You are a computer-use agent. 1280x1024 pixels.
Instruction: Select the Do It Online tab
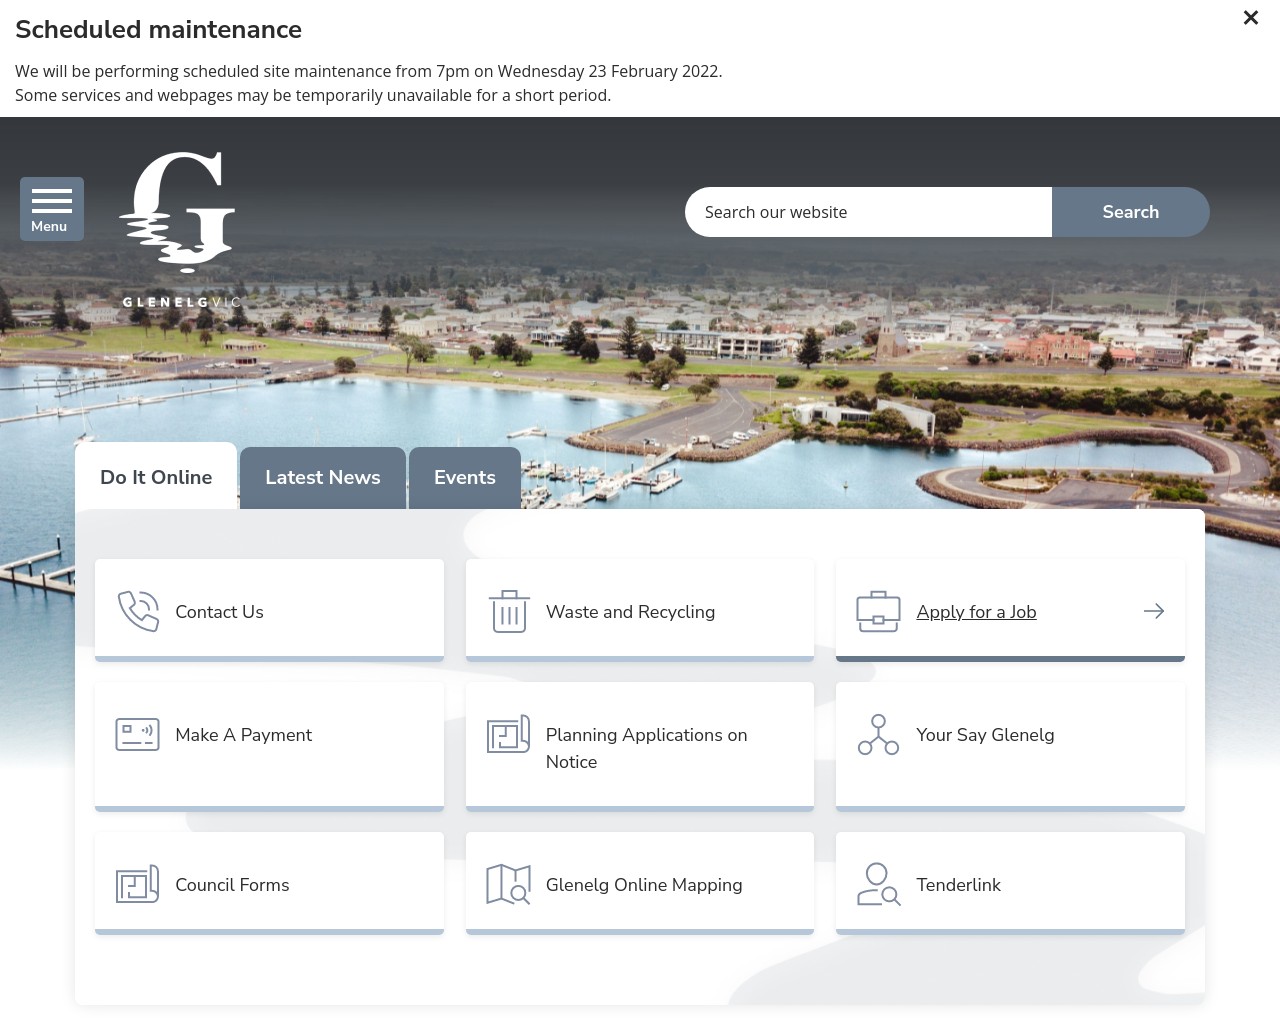tap(156, 477)
